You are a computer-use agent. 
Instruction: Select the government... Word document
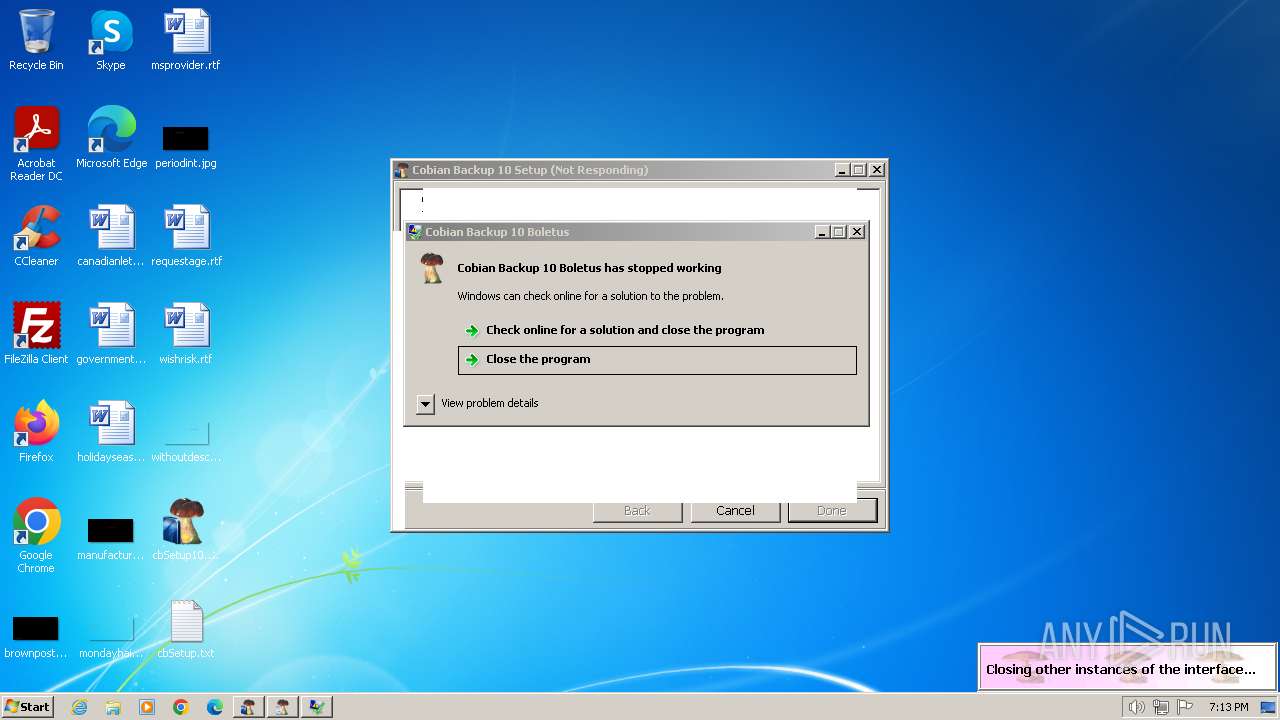(x=111, y=334)
